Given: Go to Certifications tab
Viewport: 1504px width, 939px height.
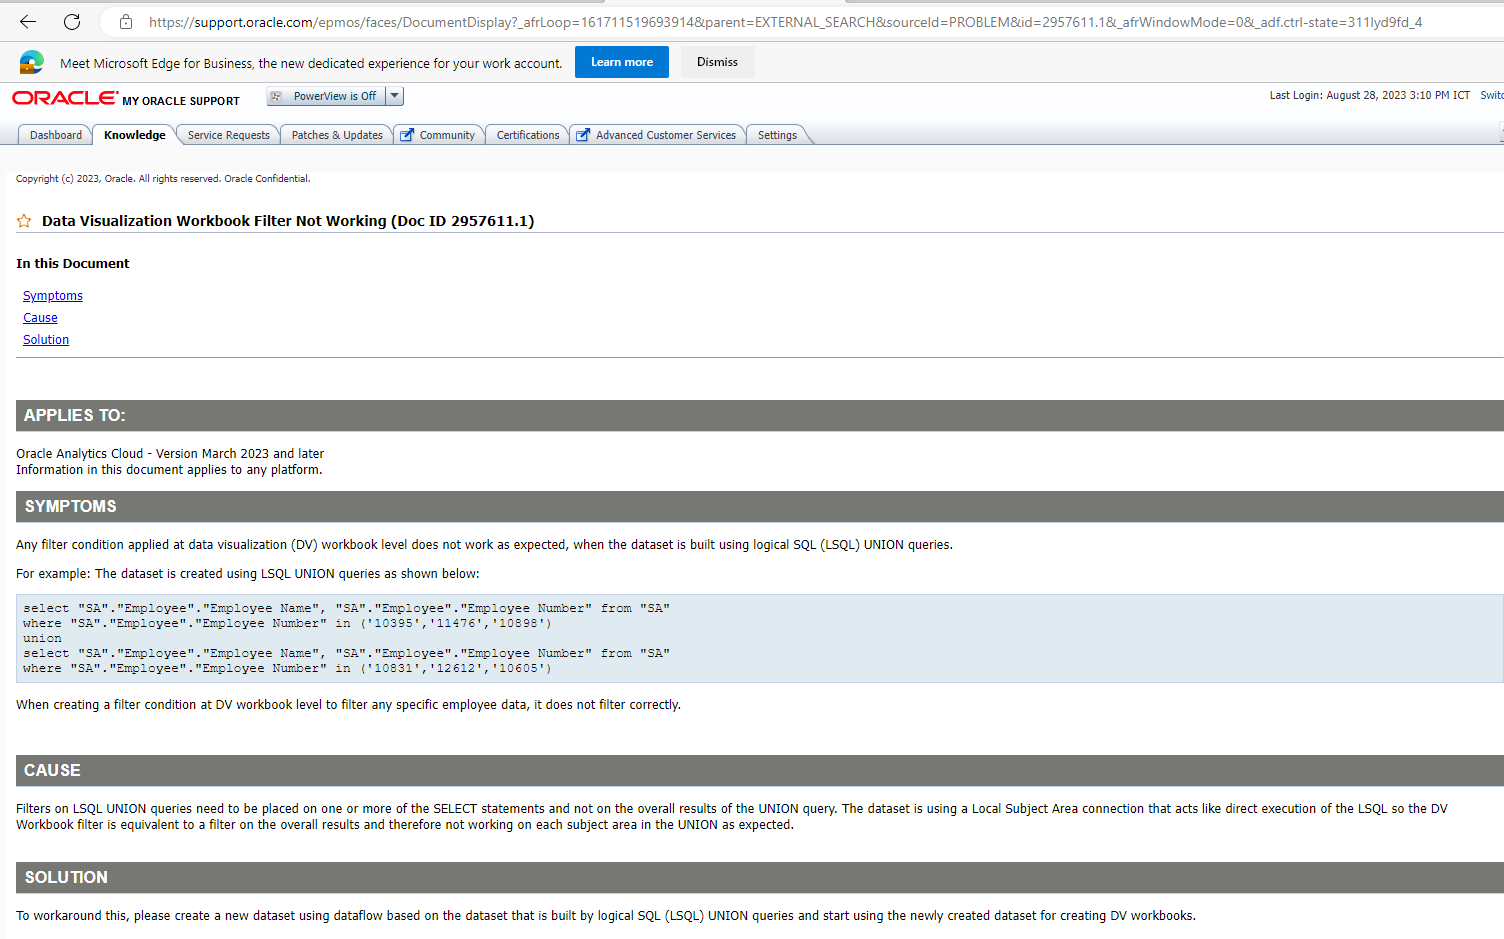Looking at the screenshot, I should [528, 135].
